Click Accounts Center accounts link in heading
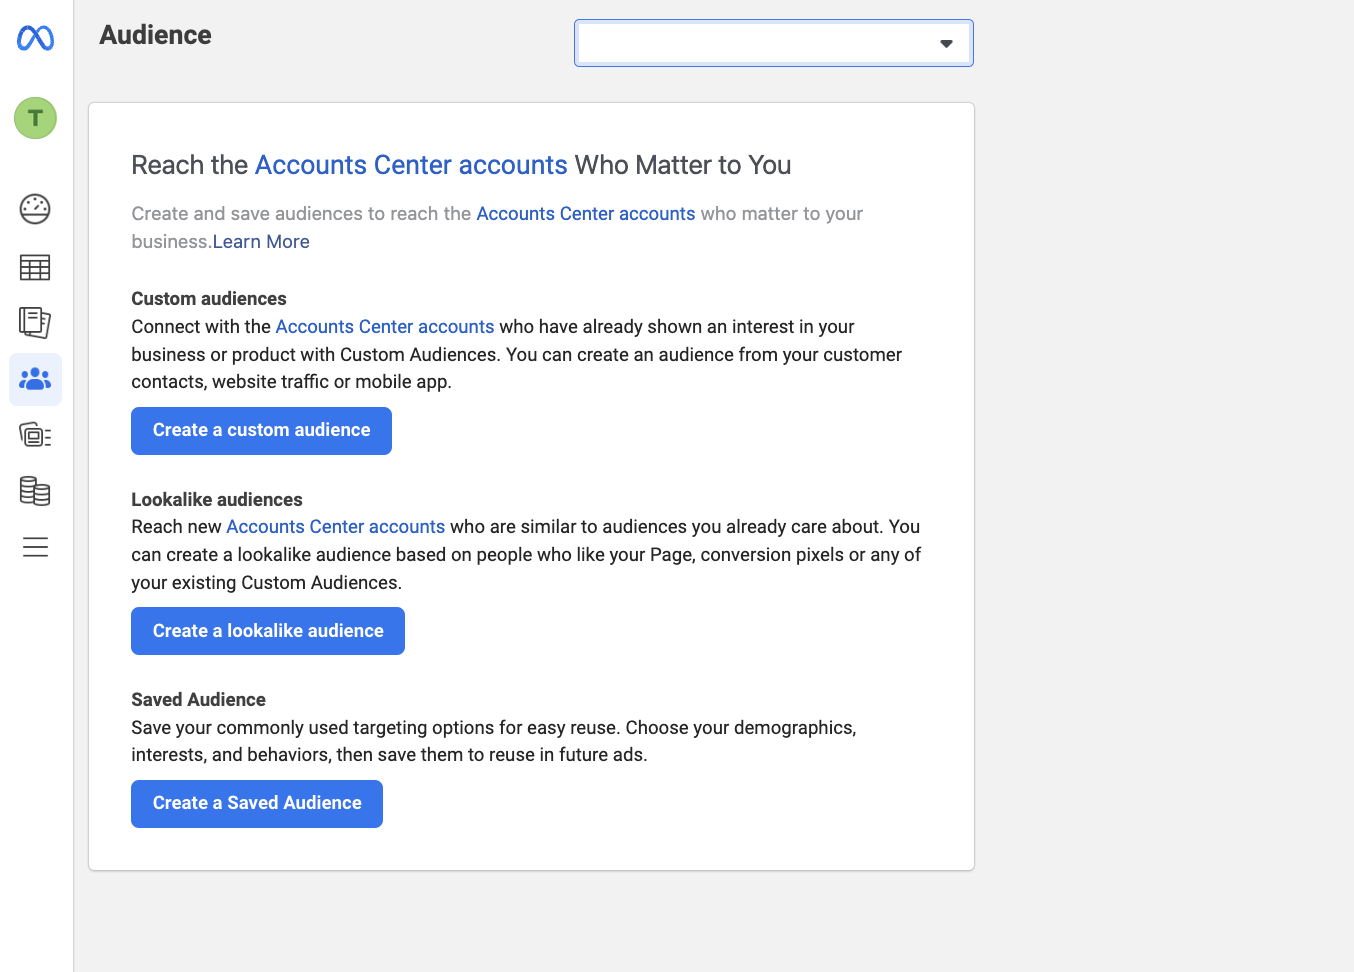 click(x=411, y=165)
